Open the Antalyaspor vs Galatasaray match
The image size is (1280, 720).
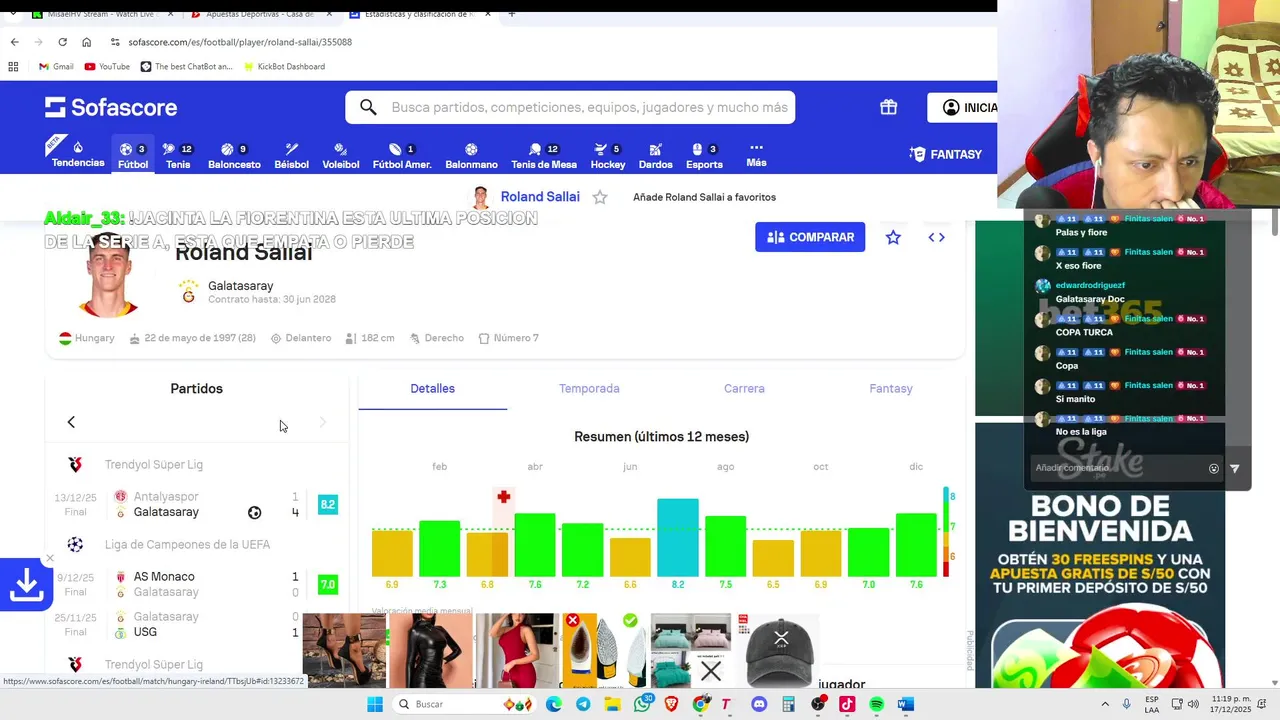[196, 504]
